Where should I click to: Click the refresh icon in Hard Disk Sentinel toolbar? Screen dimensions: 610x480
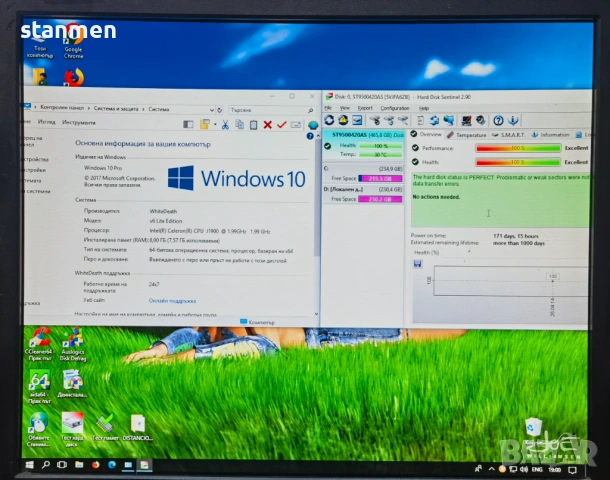pyautogui.click(x=330, y=121)
